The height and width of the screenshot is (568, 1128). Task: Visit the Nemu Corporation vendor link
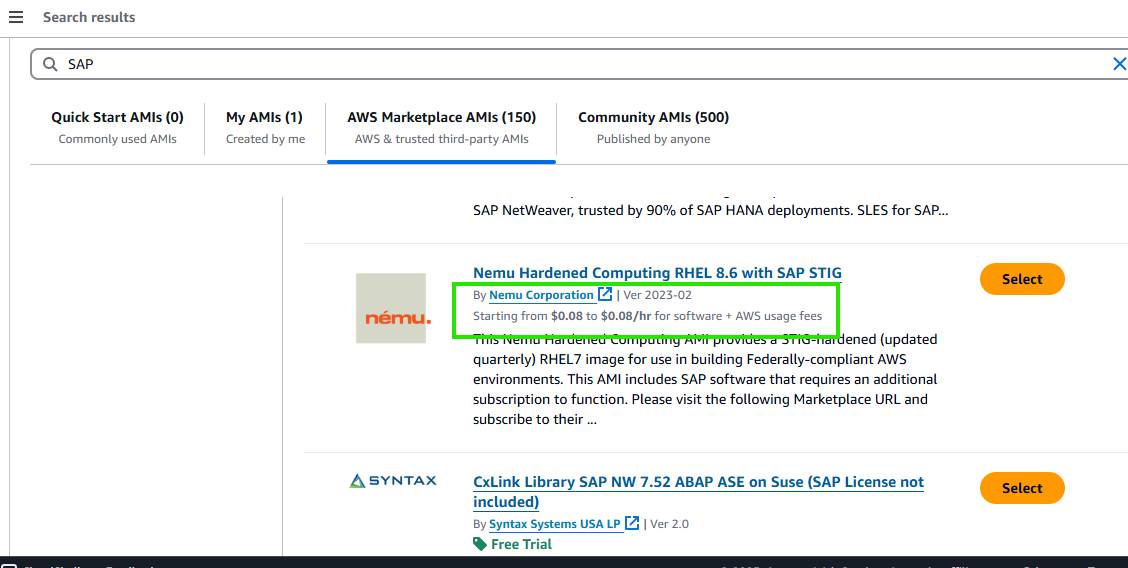(x=541, y=295)
